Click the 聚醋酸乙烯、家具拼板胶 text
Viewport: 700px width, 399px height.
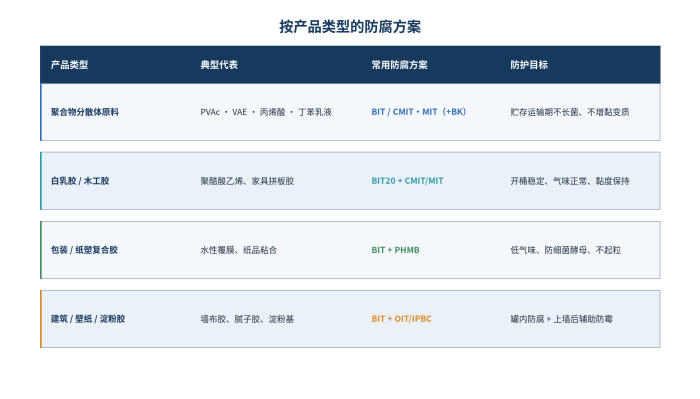(247, 181)
